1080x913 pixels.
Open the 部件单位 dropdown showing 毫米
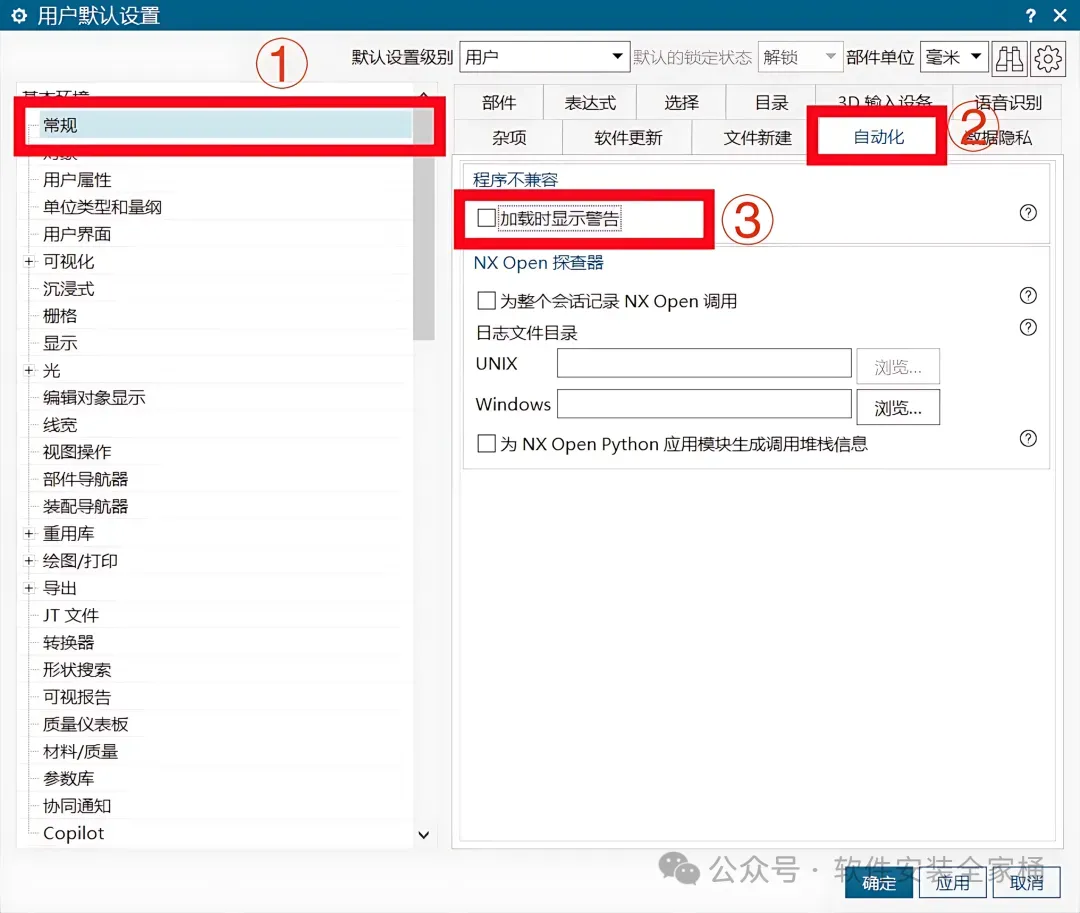954,57
